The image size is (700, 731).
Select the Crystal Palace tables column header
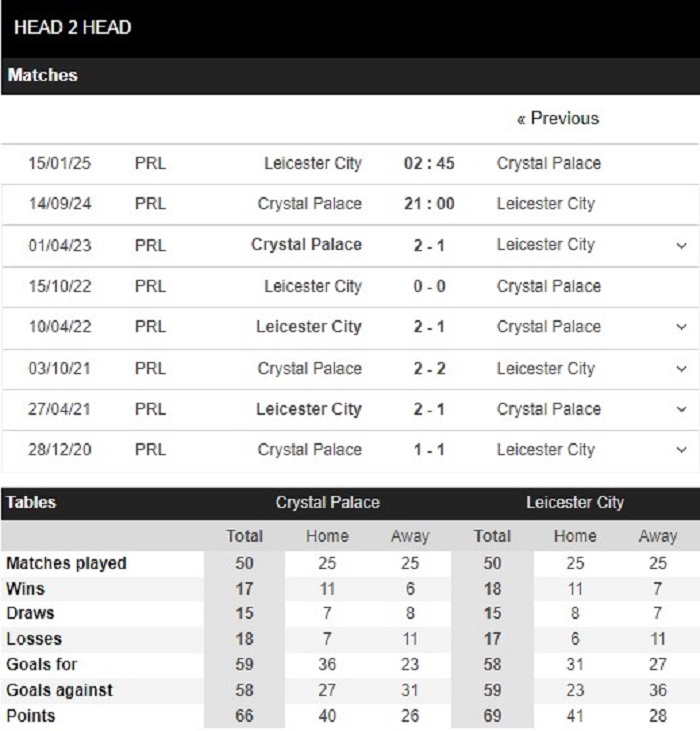click(x=328, y=503)
